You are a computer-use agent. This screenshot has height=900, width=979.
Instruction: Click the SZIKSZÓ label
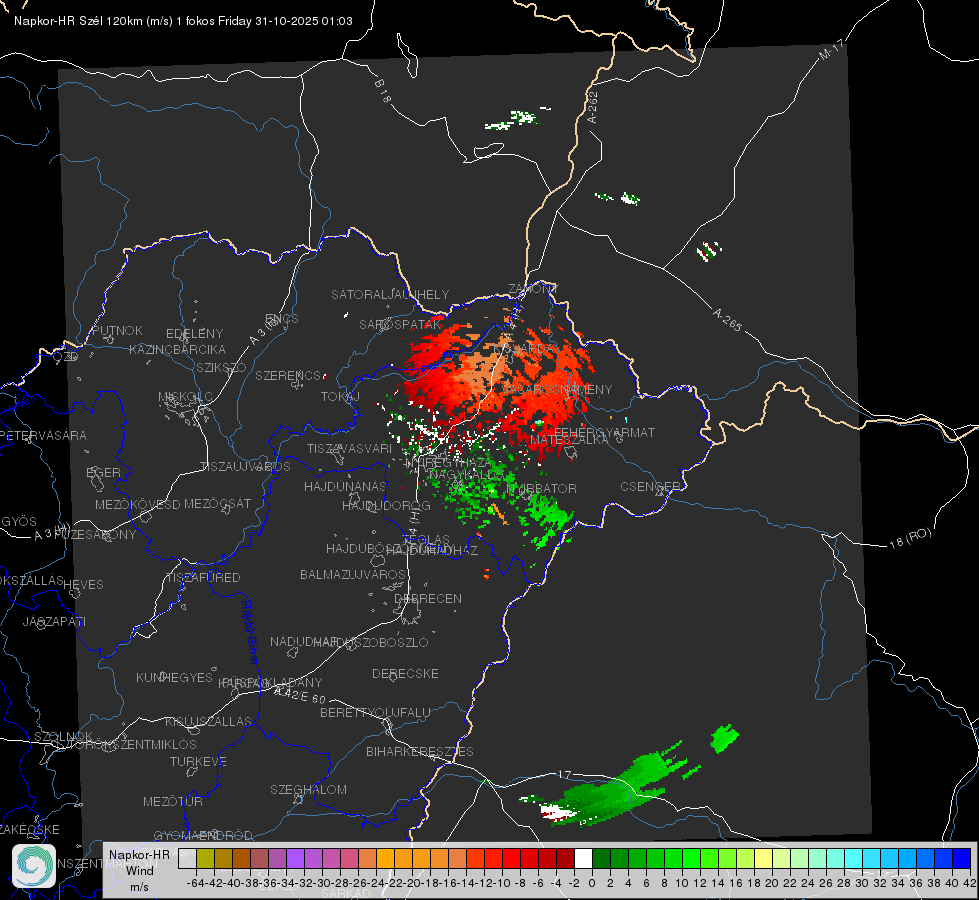pyautogui.click(x=222, y=367)
